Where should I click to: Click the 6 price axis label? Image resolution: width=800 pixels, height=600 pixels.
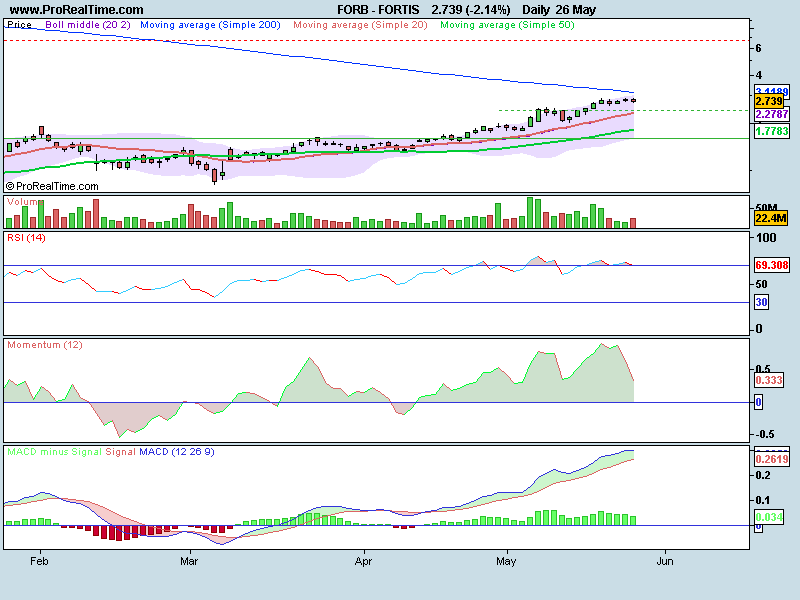758,48
